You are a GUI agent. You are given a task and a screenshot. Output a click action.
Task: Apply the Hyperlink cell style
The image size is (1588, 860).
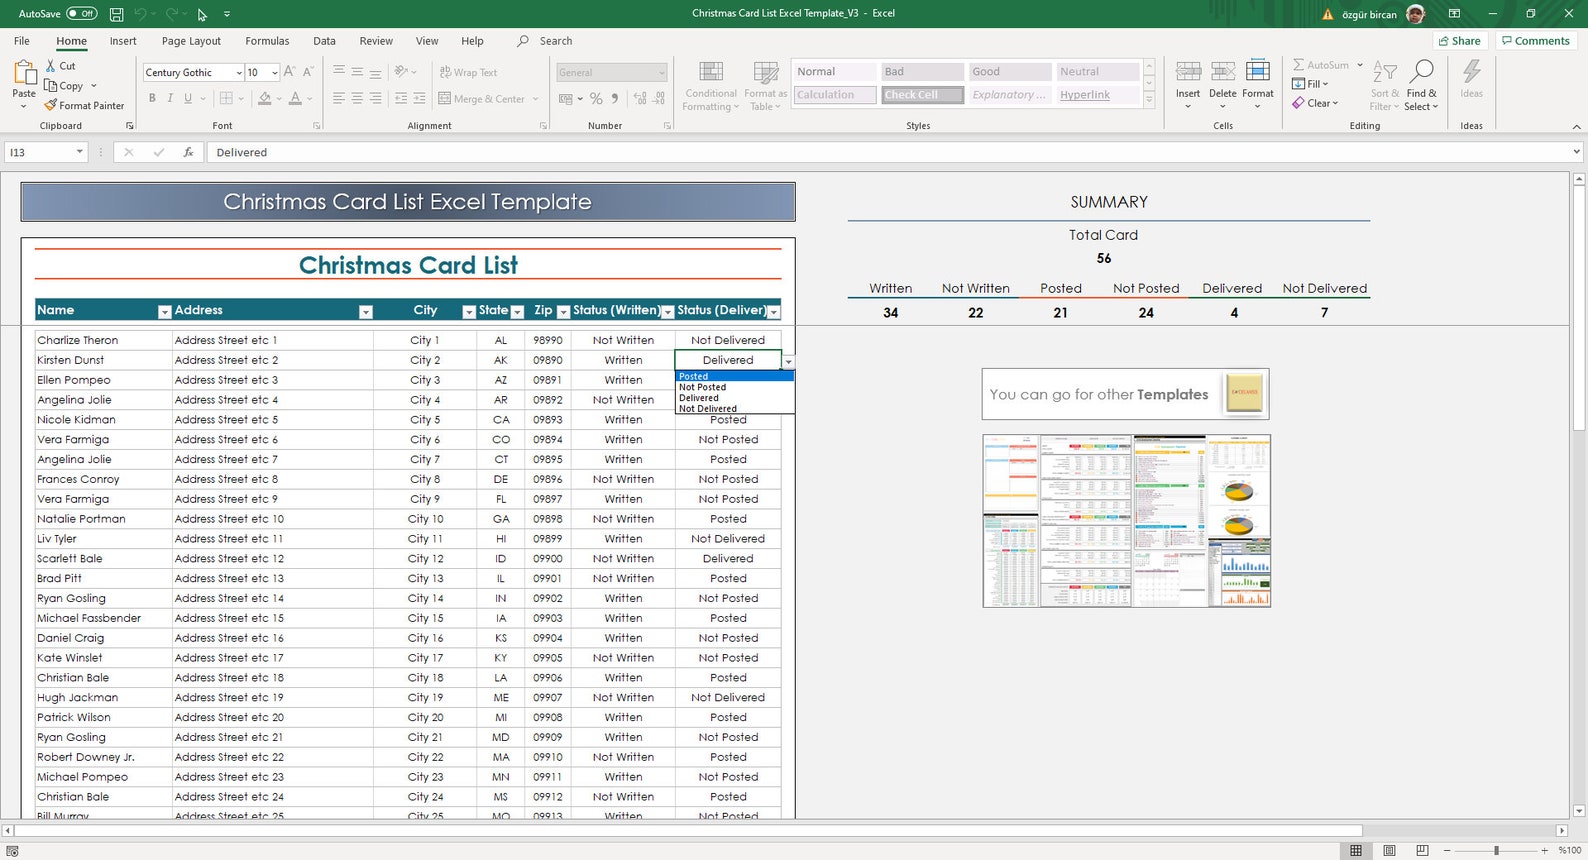tap(1098, 95)
